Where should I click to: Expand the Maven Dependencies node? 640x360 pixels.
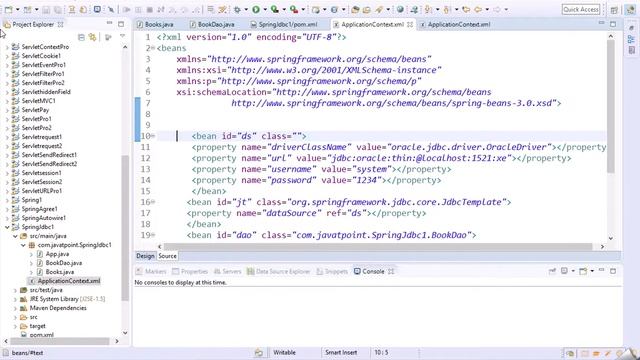[15, 308]
